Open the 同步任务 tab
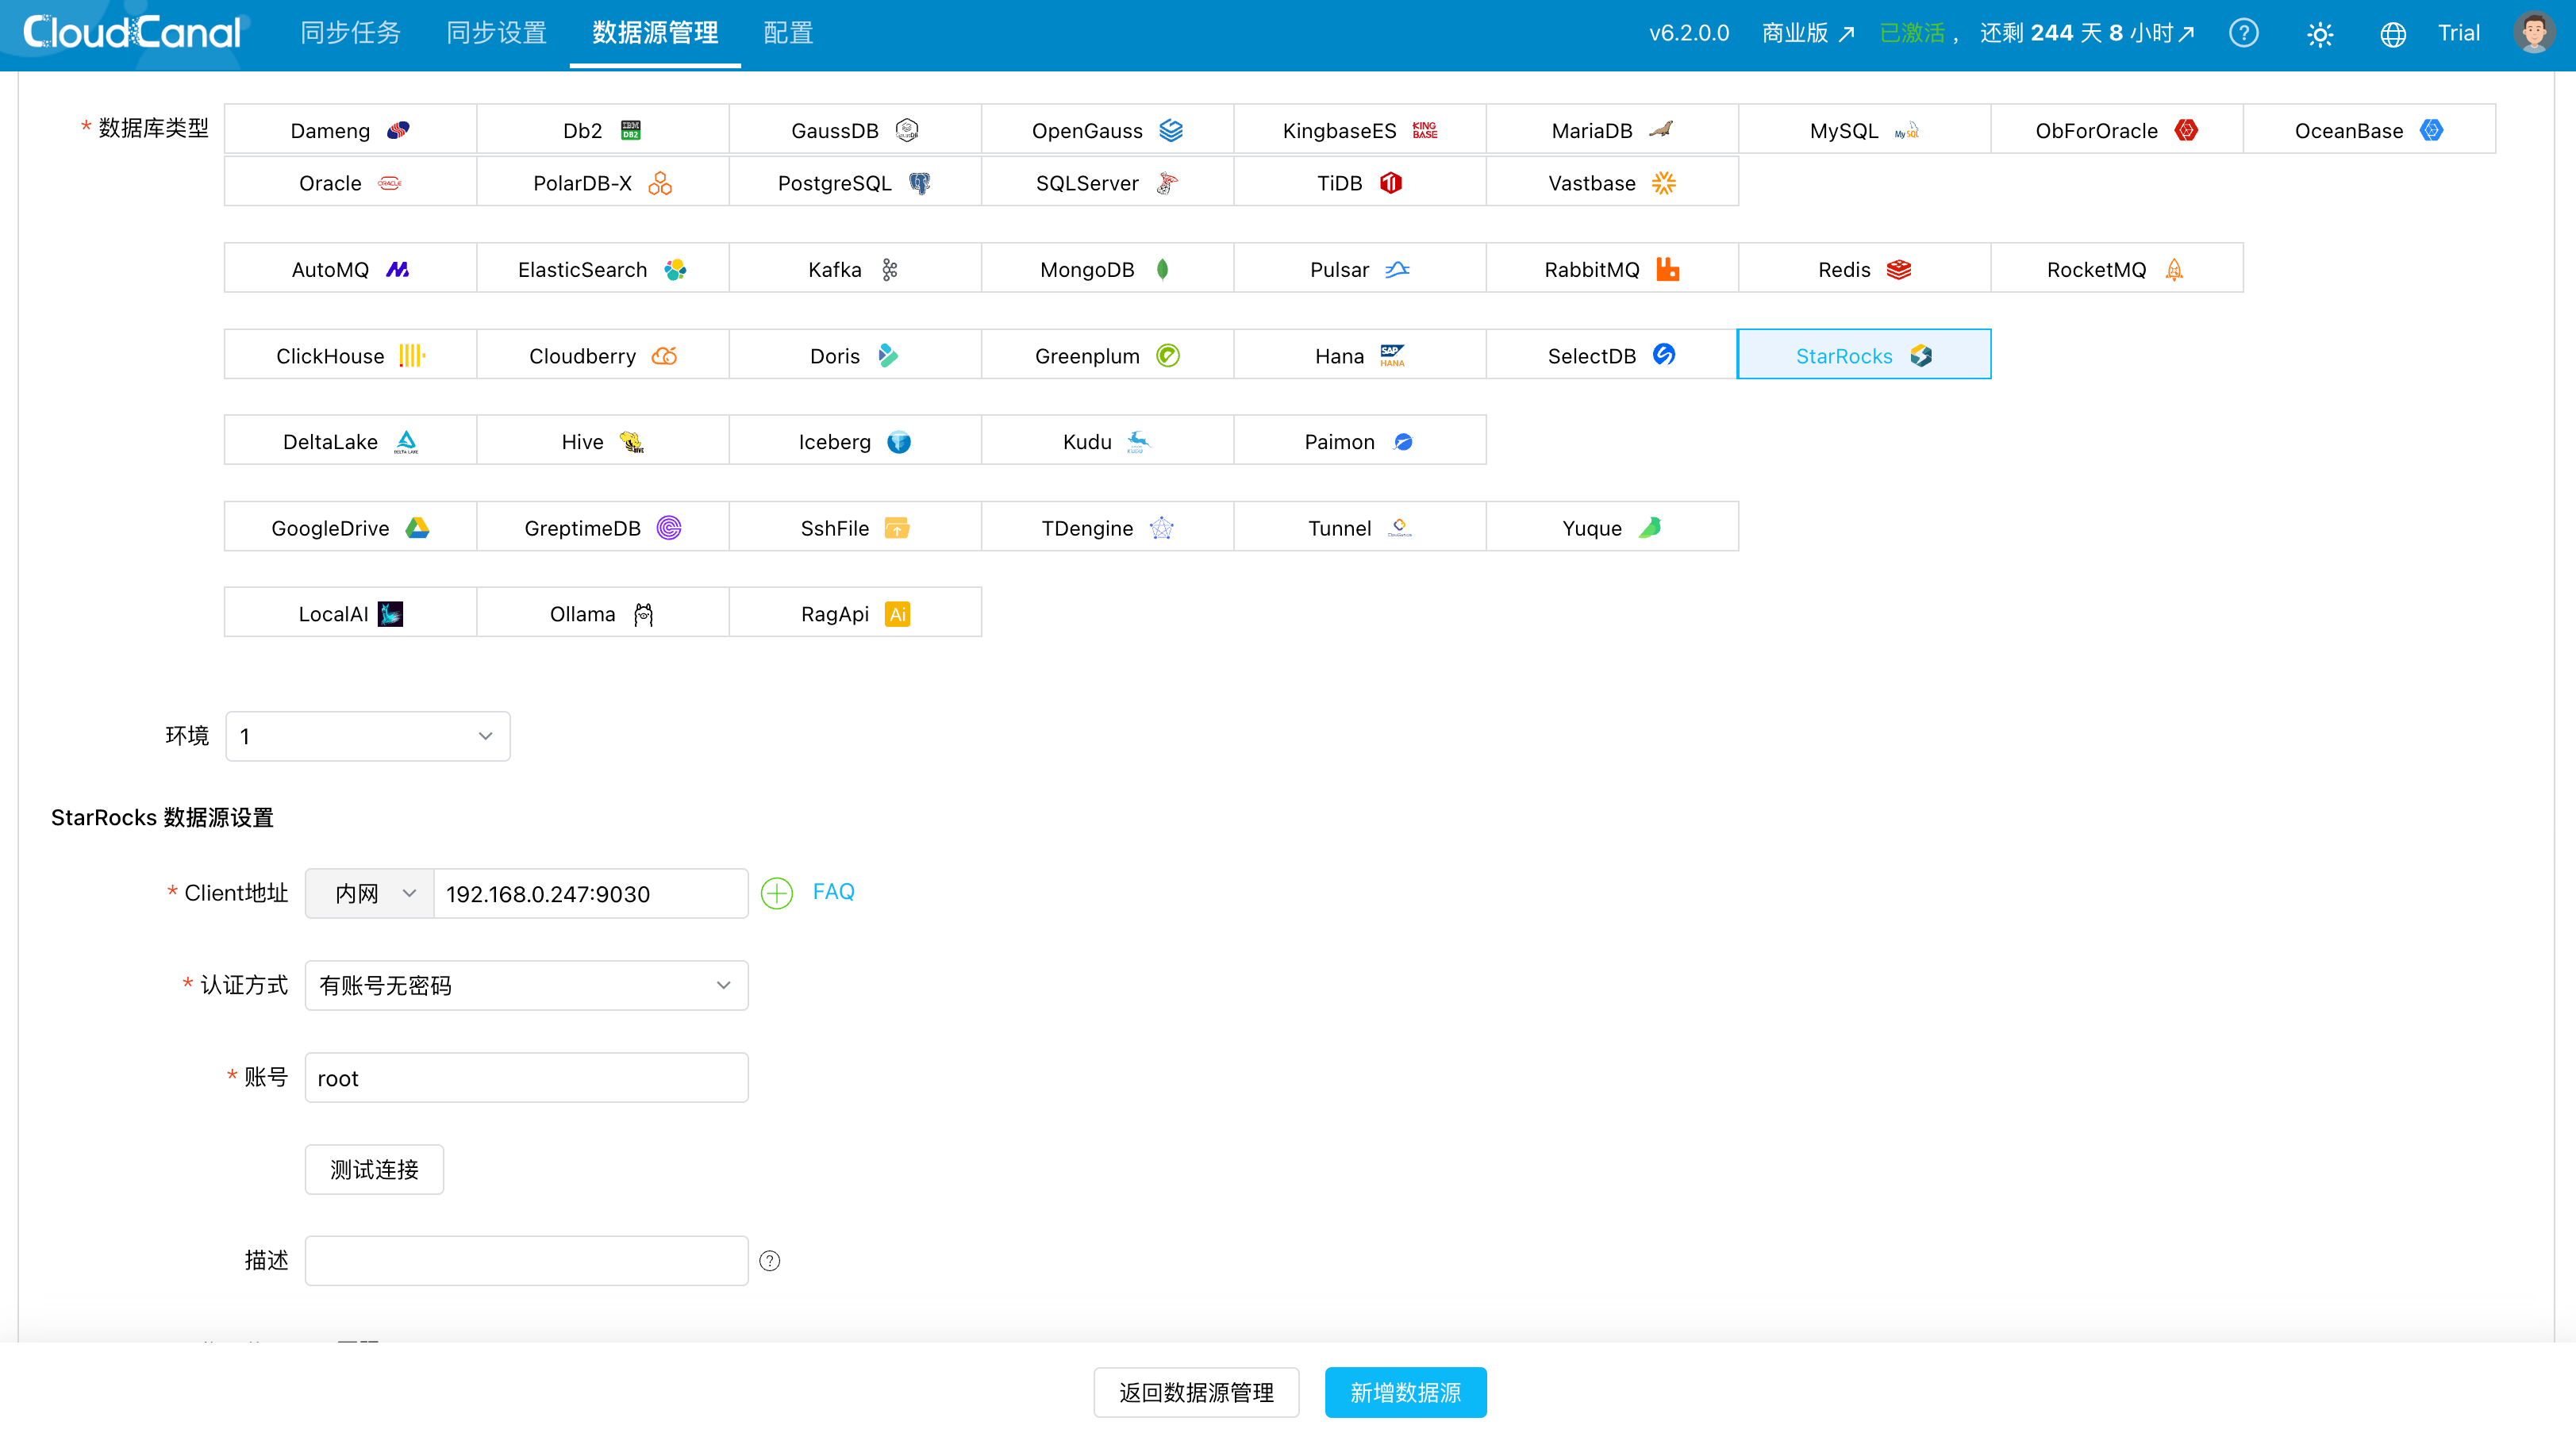Screen dimensions: 2576x1433 pos(350,33)
